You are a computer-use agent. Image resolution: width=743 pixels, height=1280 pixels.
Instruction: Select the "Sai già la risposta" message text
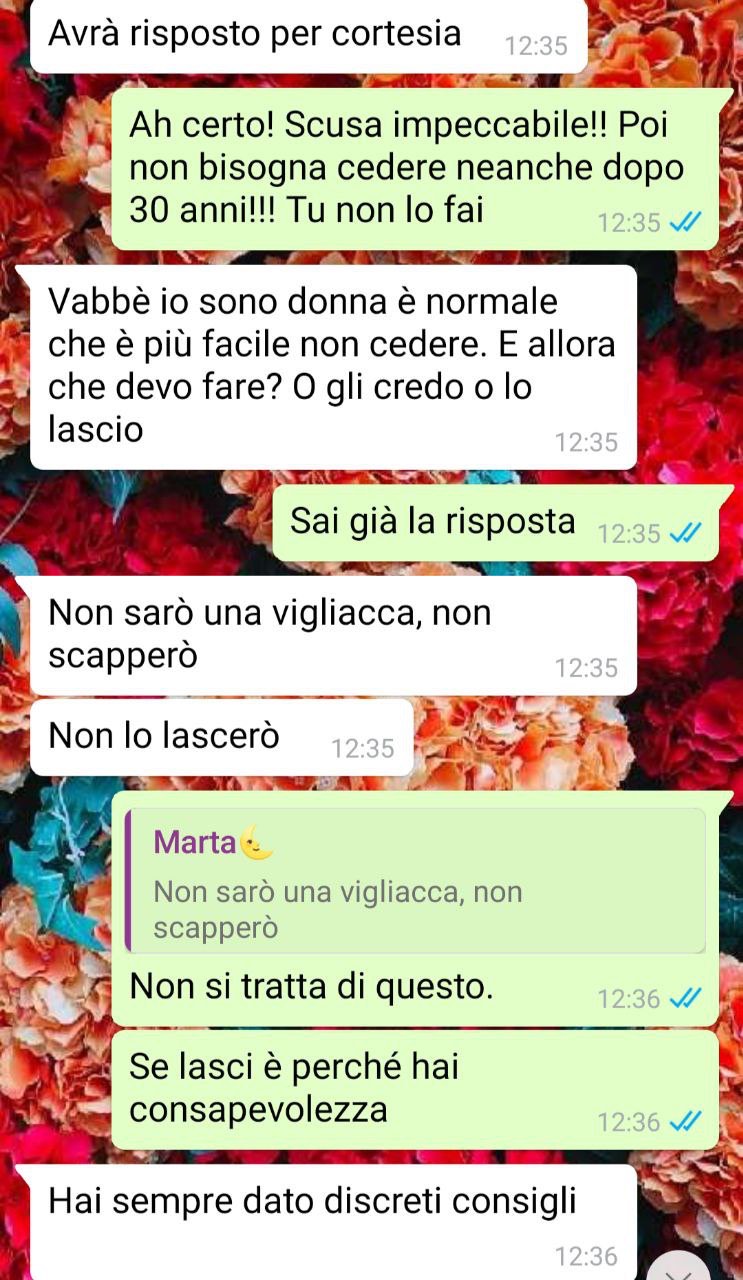click(433, 521)
